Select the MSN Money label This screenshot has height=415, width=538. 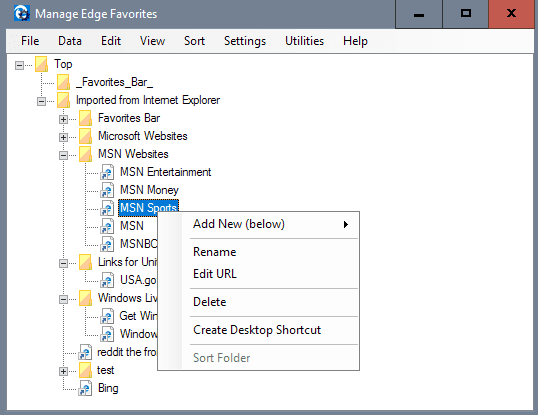pyautogui.click(x=149, y=190)
